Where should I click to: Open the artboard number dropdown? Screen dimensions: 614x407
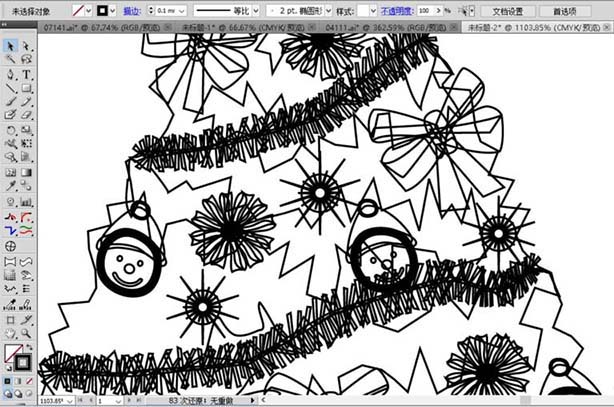pos(118,401)
